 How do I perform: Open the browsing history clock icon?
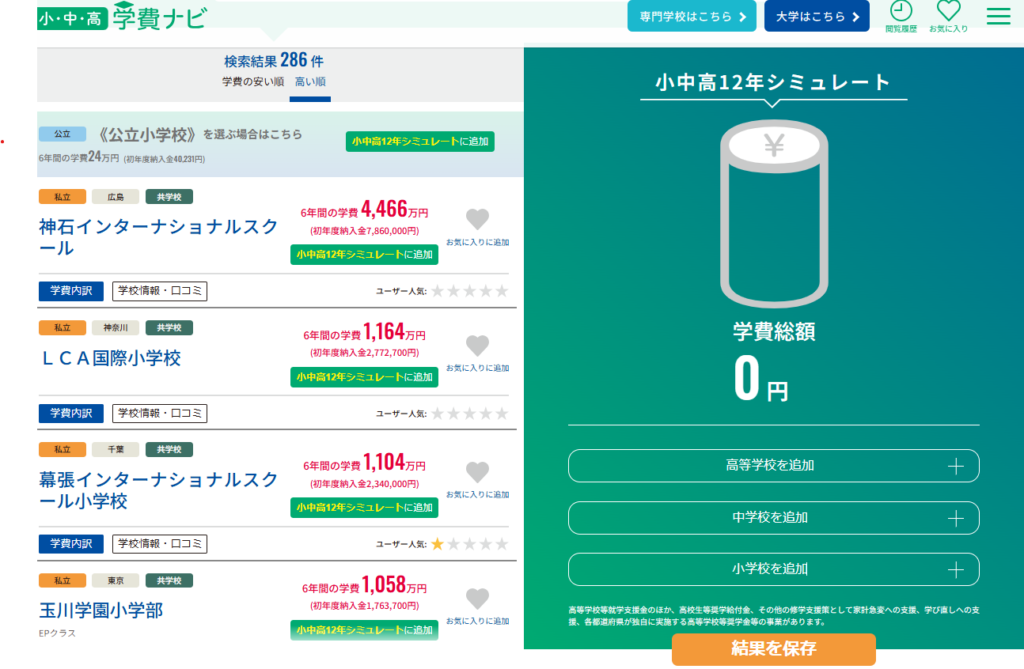tap(901, 16)
